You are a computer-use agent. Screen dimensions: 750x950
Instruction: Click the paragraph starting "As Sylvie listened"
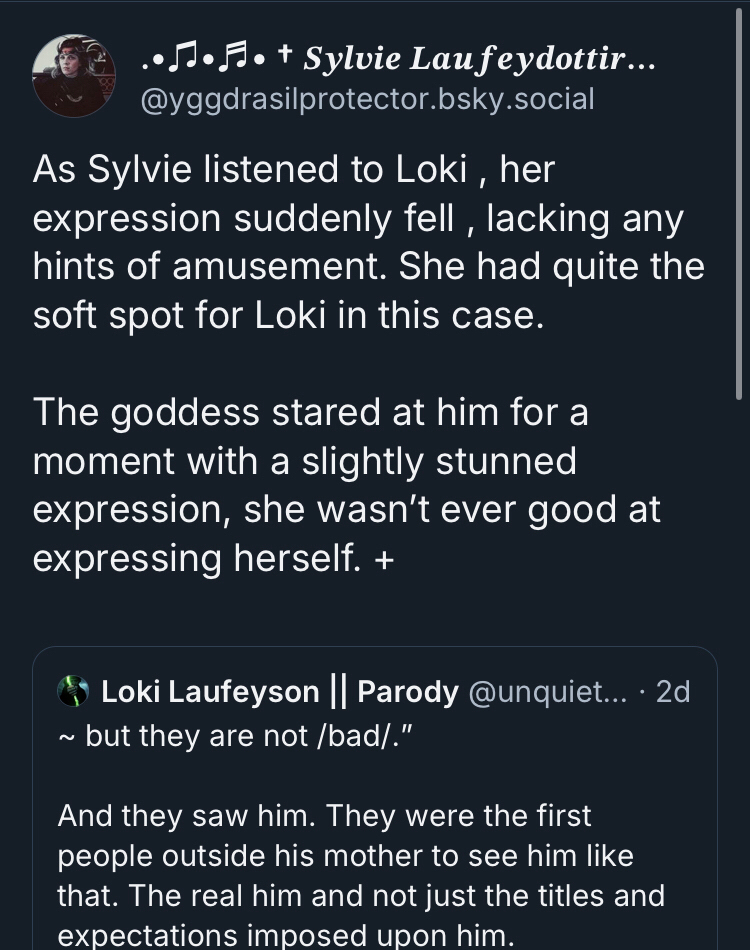[x=368, y=242]
